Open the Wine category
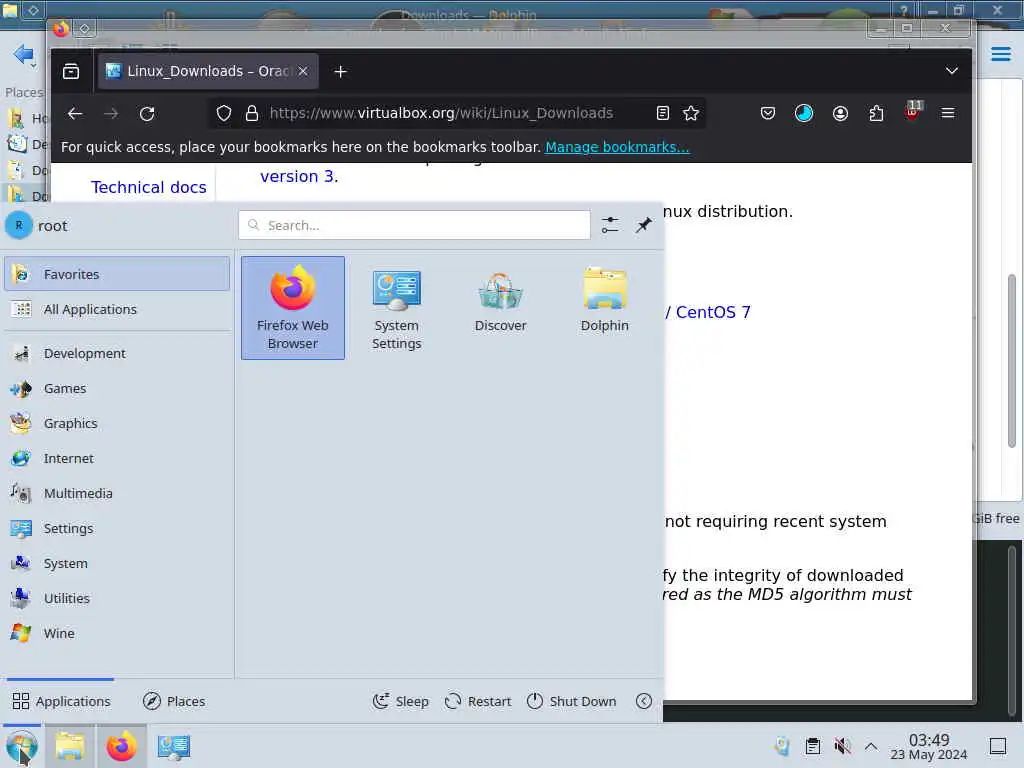The width and height of the screenshot is (1024, 768). [x=117, y=633]
